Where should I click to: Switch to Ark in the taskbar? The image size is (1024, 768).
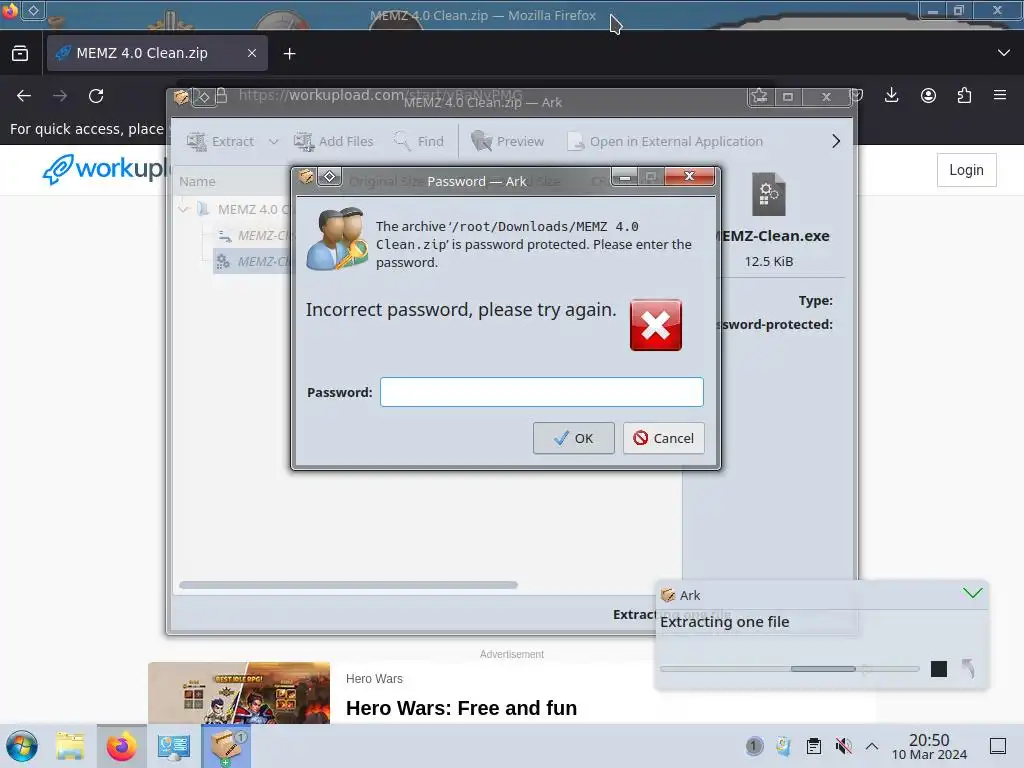tap(226, 746)
